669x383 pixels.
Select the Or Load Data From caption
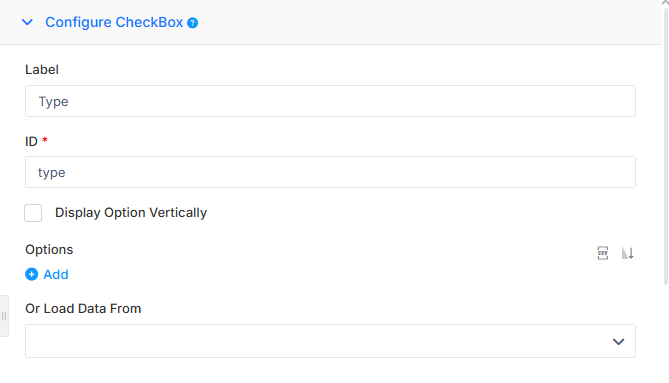click(x=83, y=308)
